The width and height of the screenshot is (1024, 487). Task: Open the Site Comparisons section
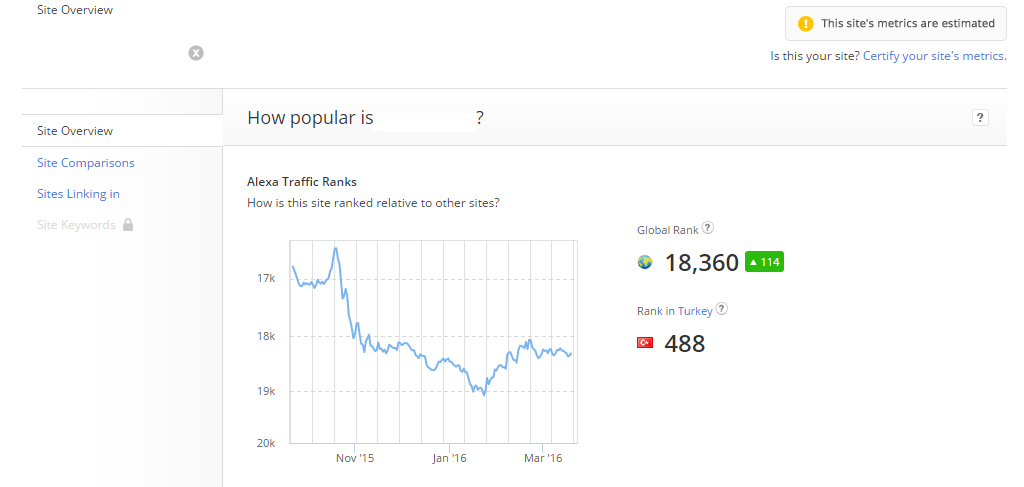[x=85, y=163]
